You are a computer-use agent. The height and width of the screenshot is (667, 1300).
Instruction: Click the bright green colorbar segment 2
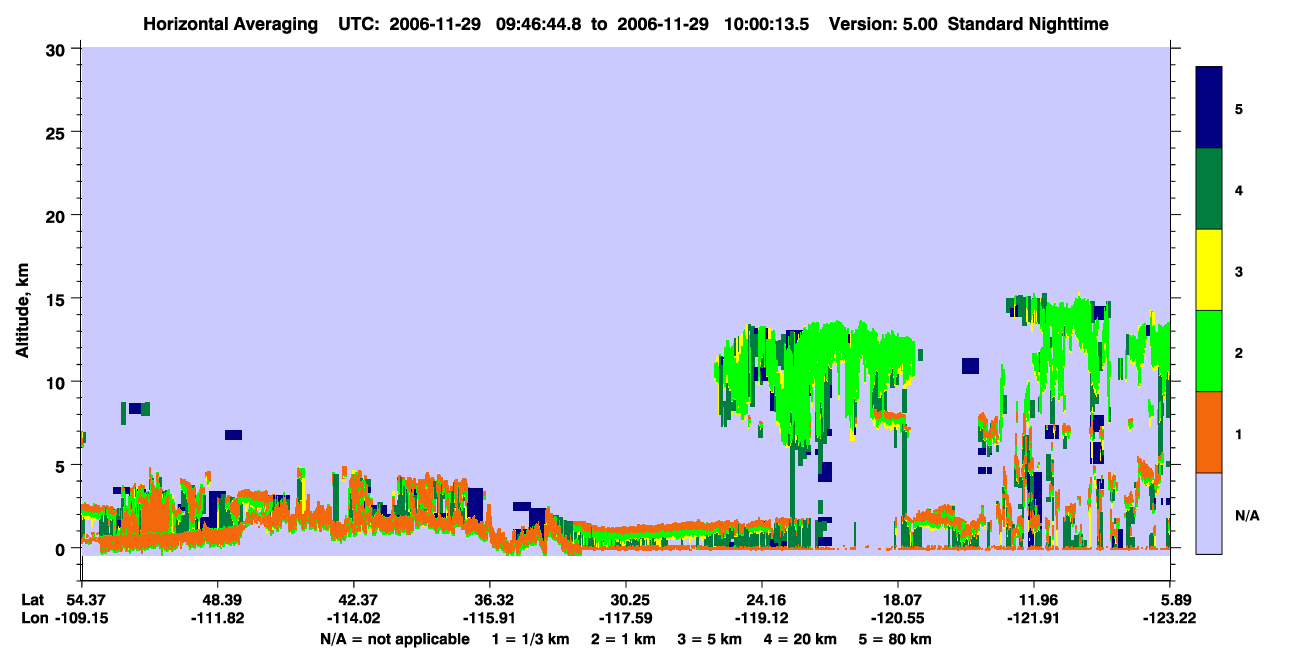pos(1209,351)
